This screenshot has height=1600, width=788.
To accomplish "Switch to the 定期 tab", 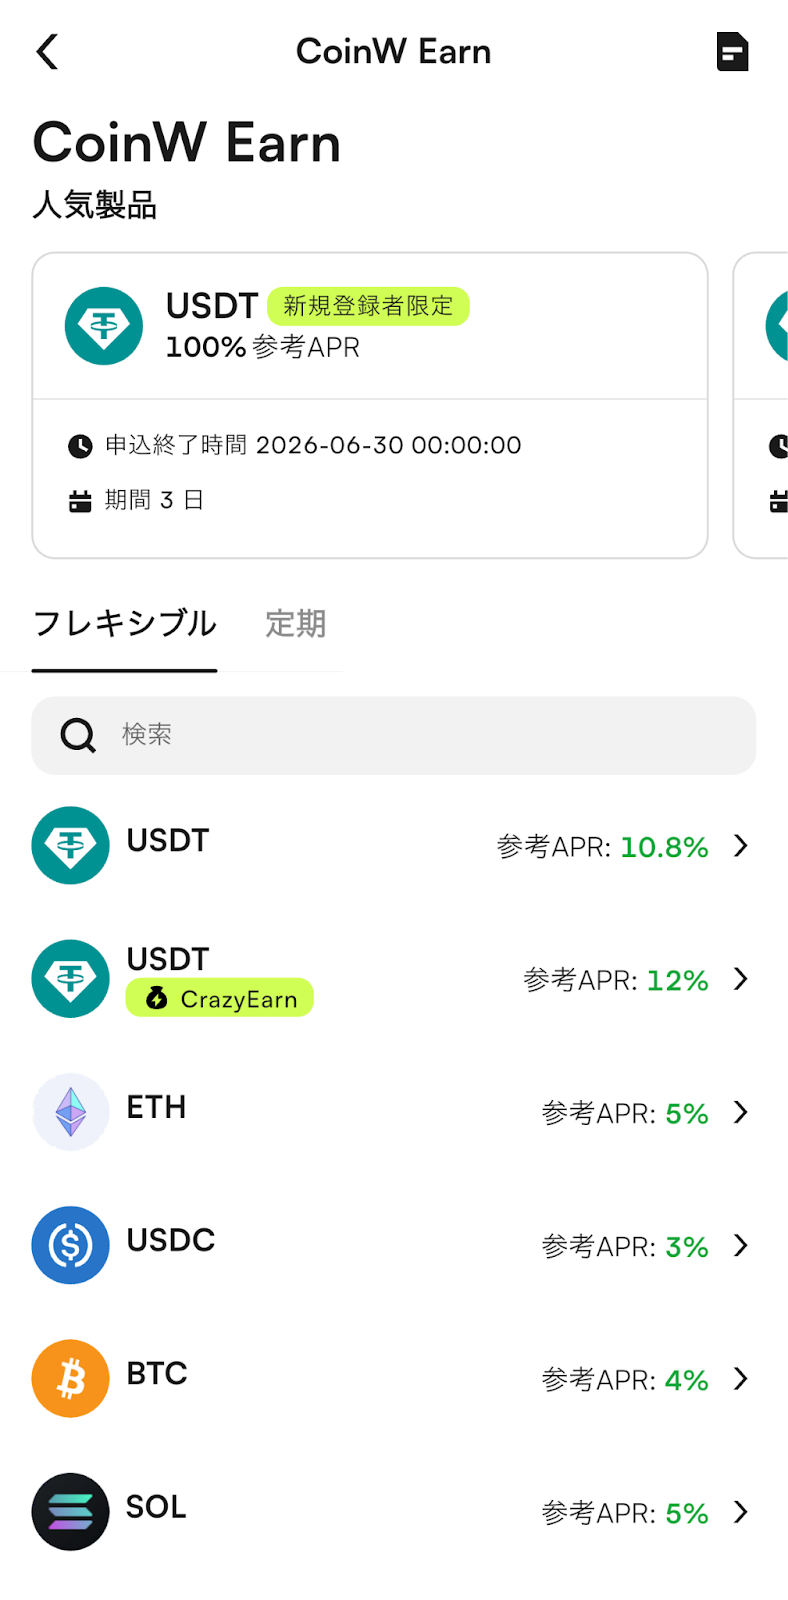I will click(x=295, y=624).
